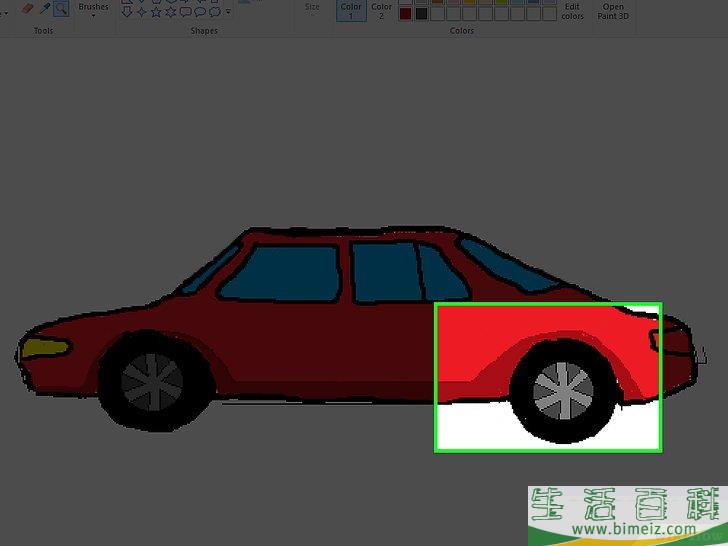
Task: Pick the black custom color swatch
Action: (x=421, y=14)
